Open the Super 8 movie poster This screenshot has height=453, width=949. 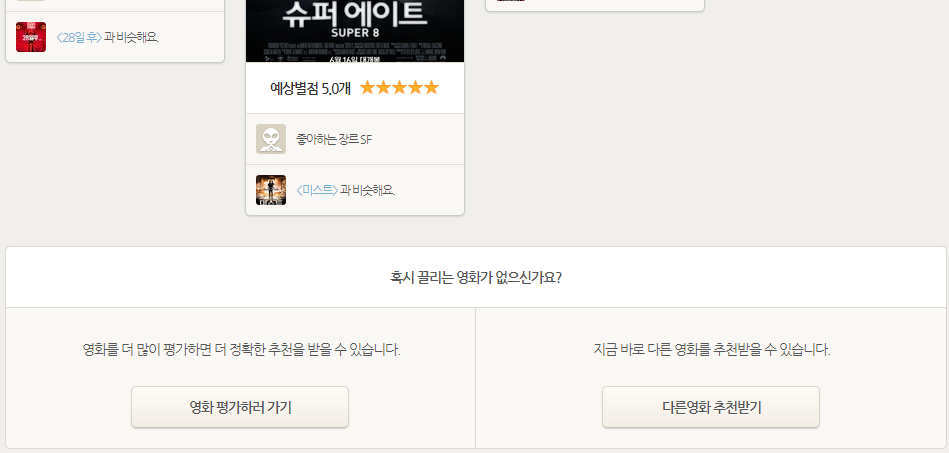click(355, 30)
